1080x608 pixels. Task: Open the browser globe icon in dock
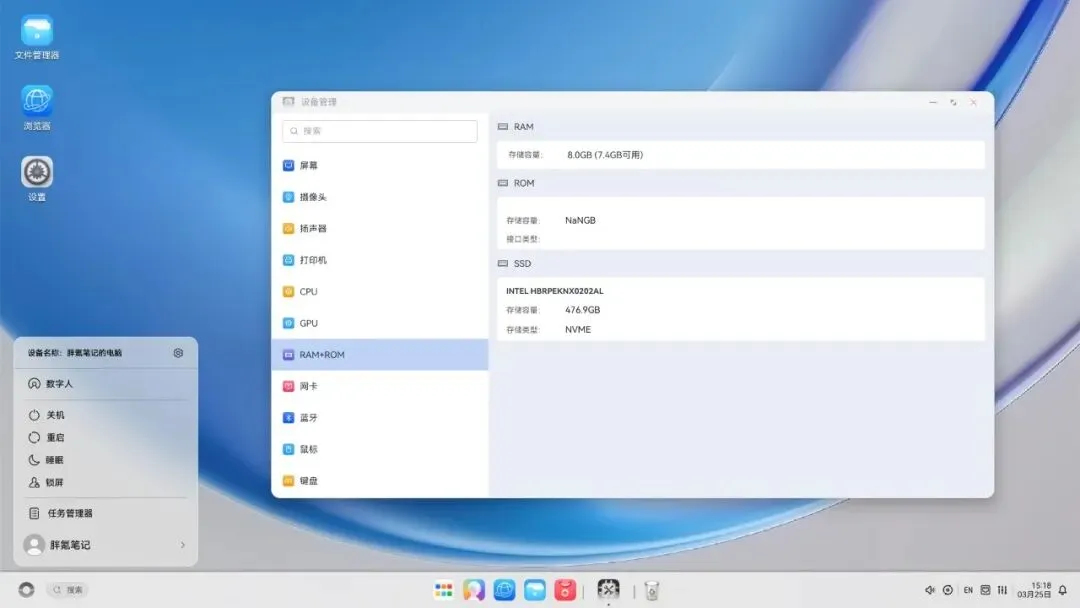click(x=504, y=590)
